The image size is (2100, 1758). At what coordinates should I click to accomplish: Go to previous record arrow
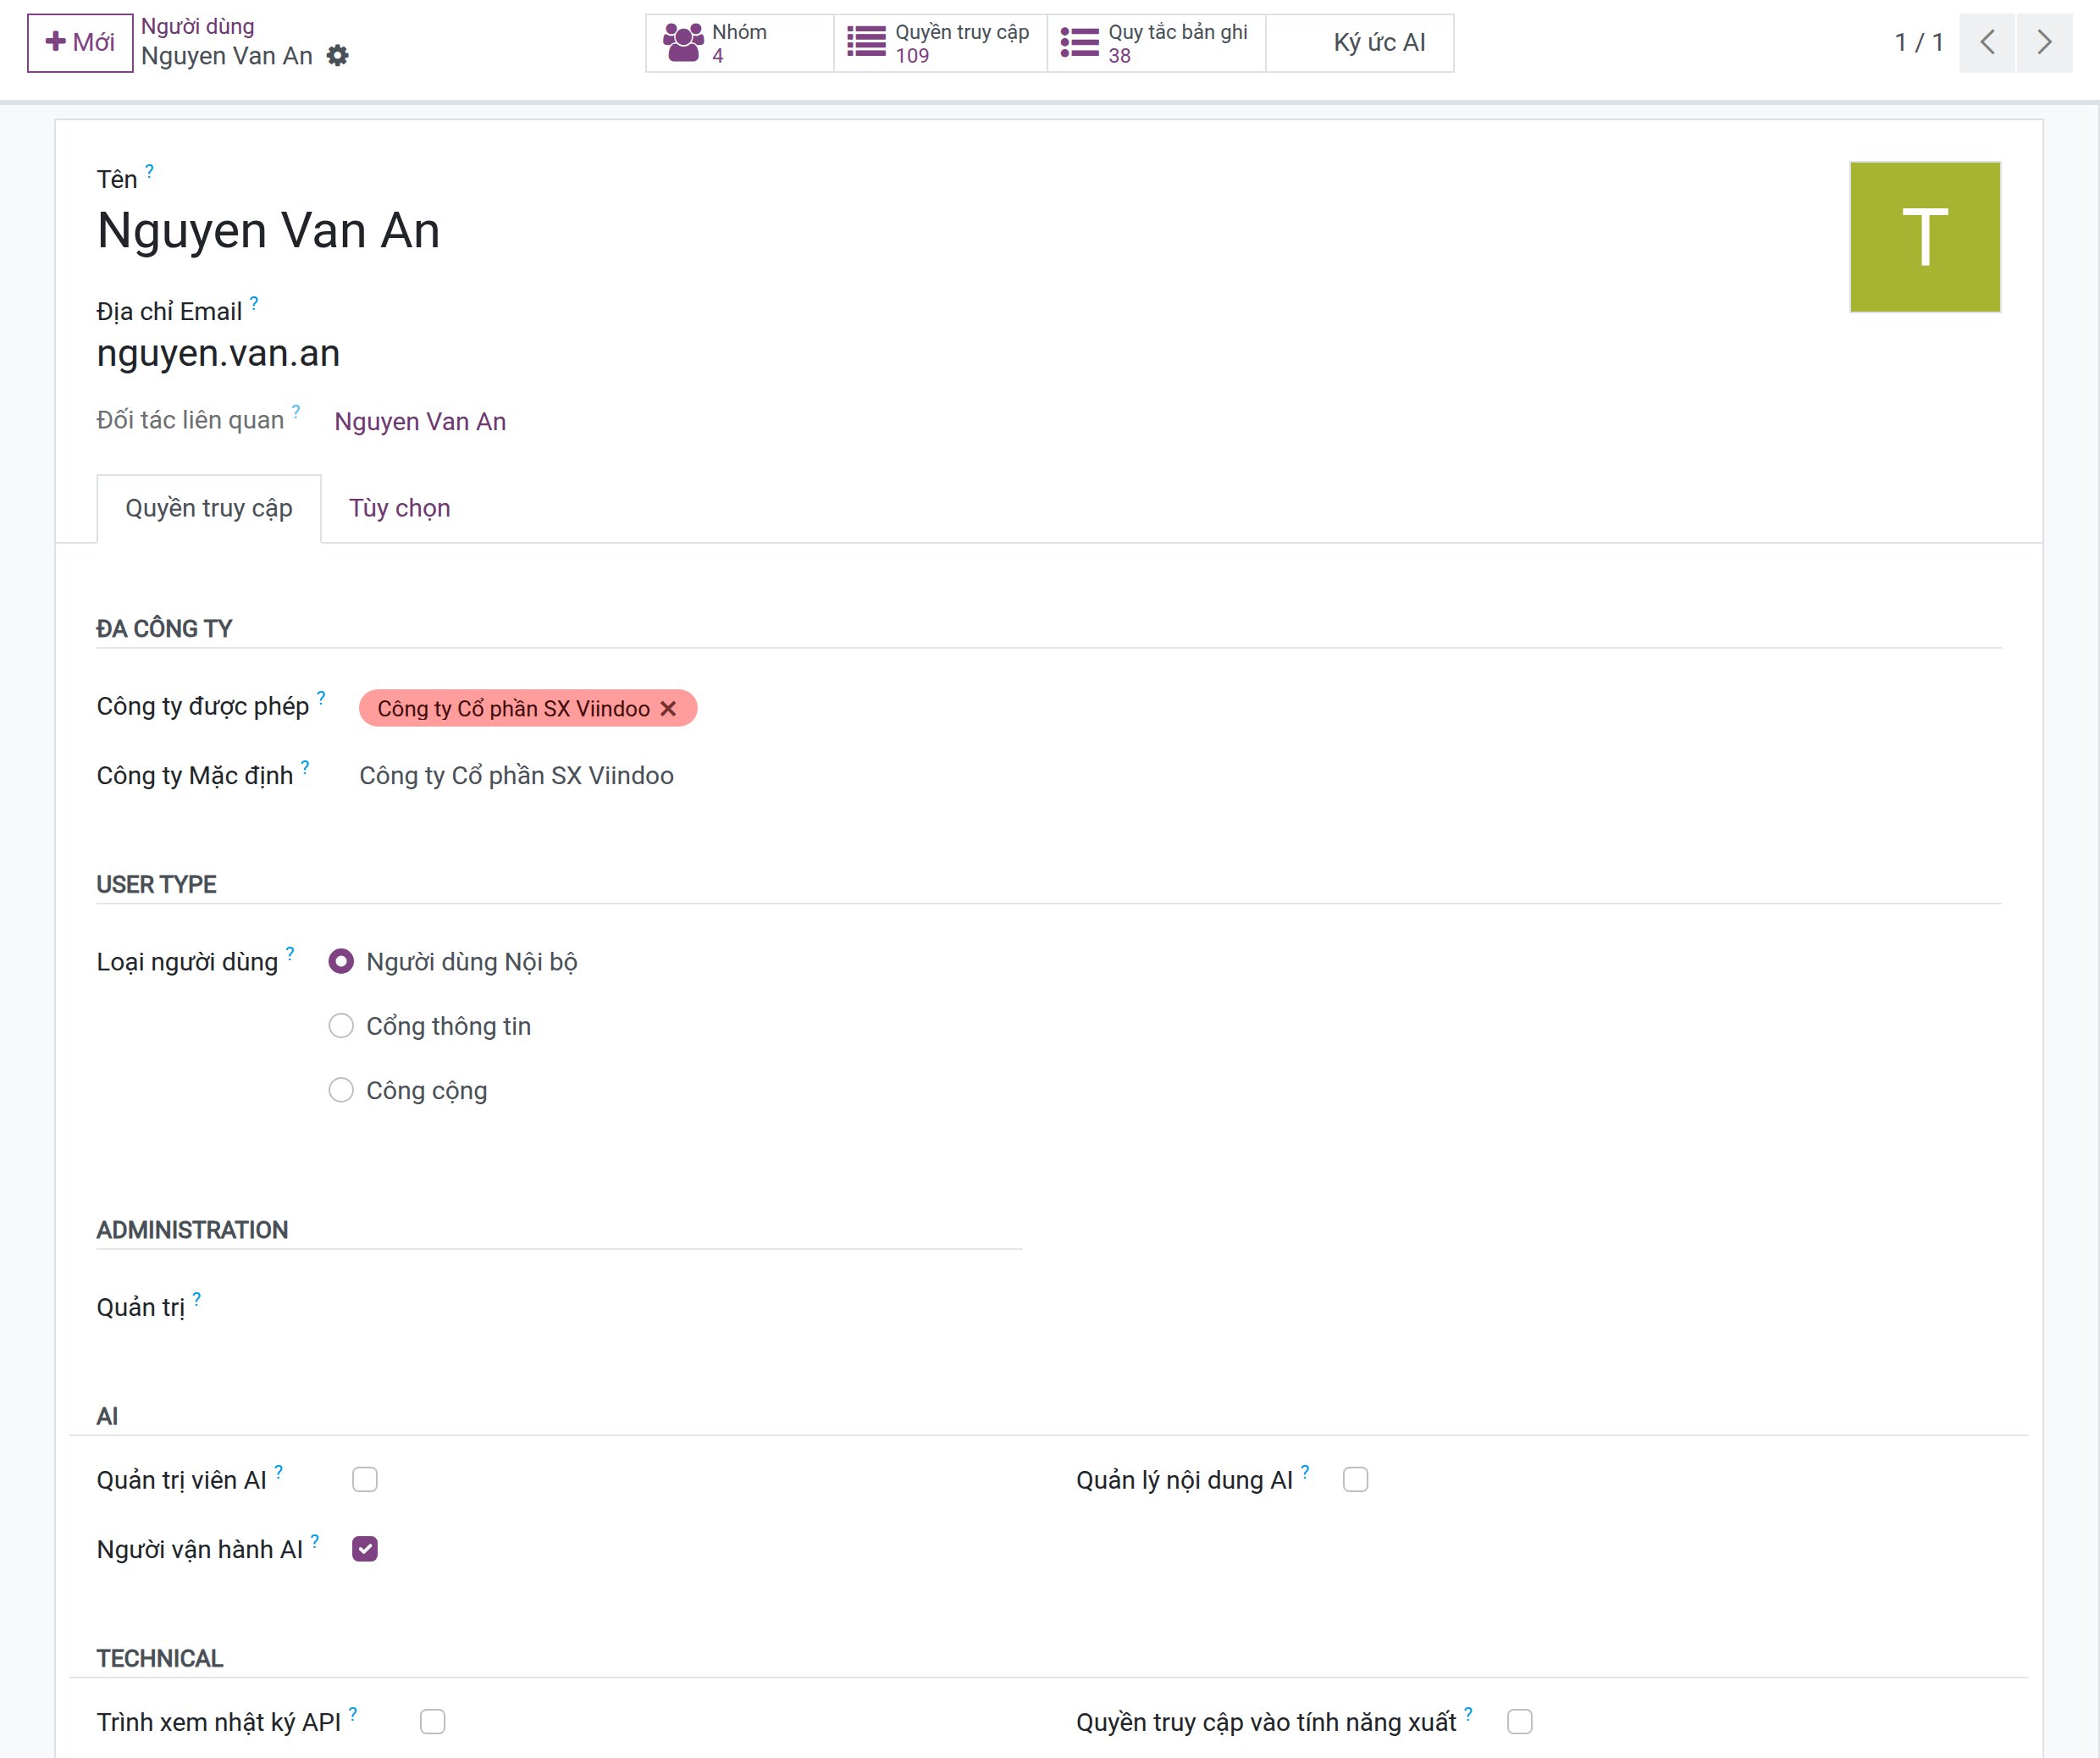pyautogui.click(x=1987, y=43)
